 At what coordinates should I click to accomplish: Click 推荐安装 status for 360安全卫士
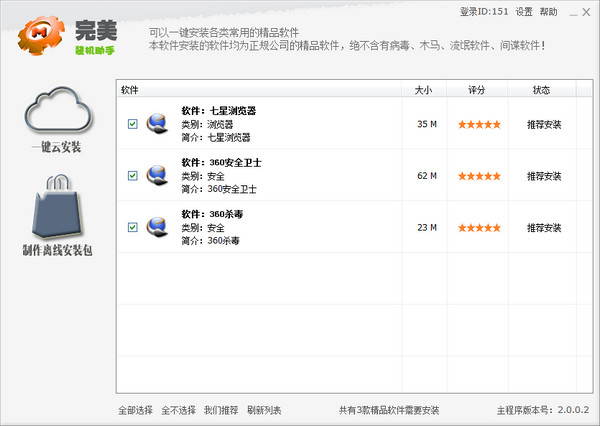544,176
